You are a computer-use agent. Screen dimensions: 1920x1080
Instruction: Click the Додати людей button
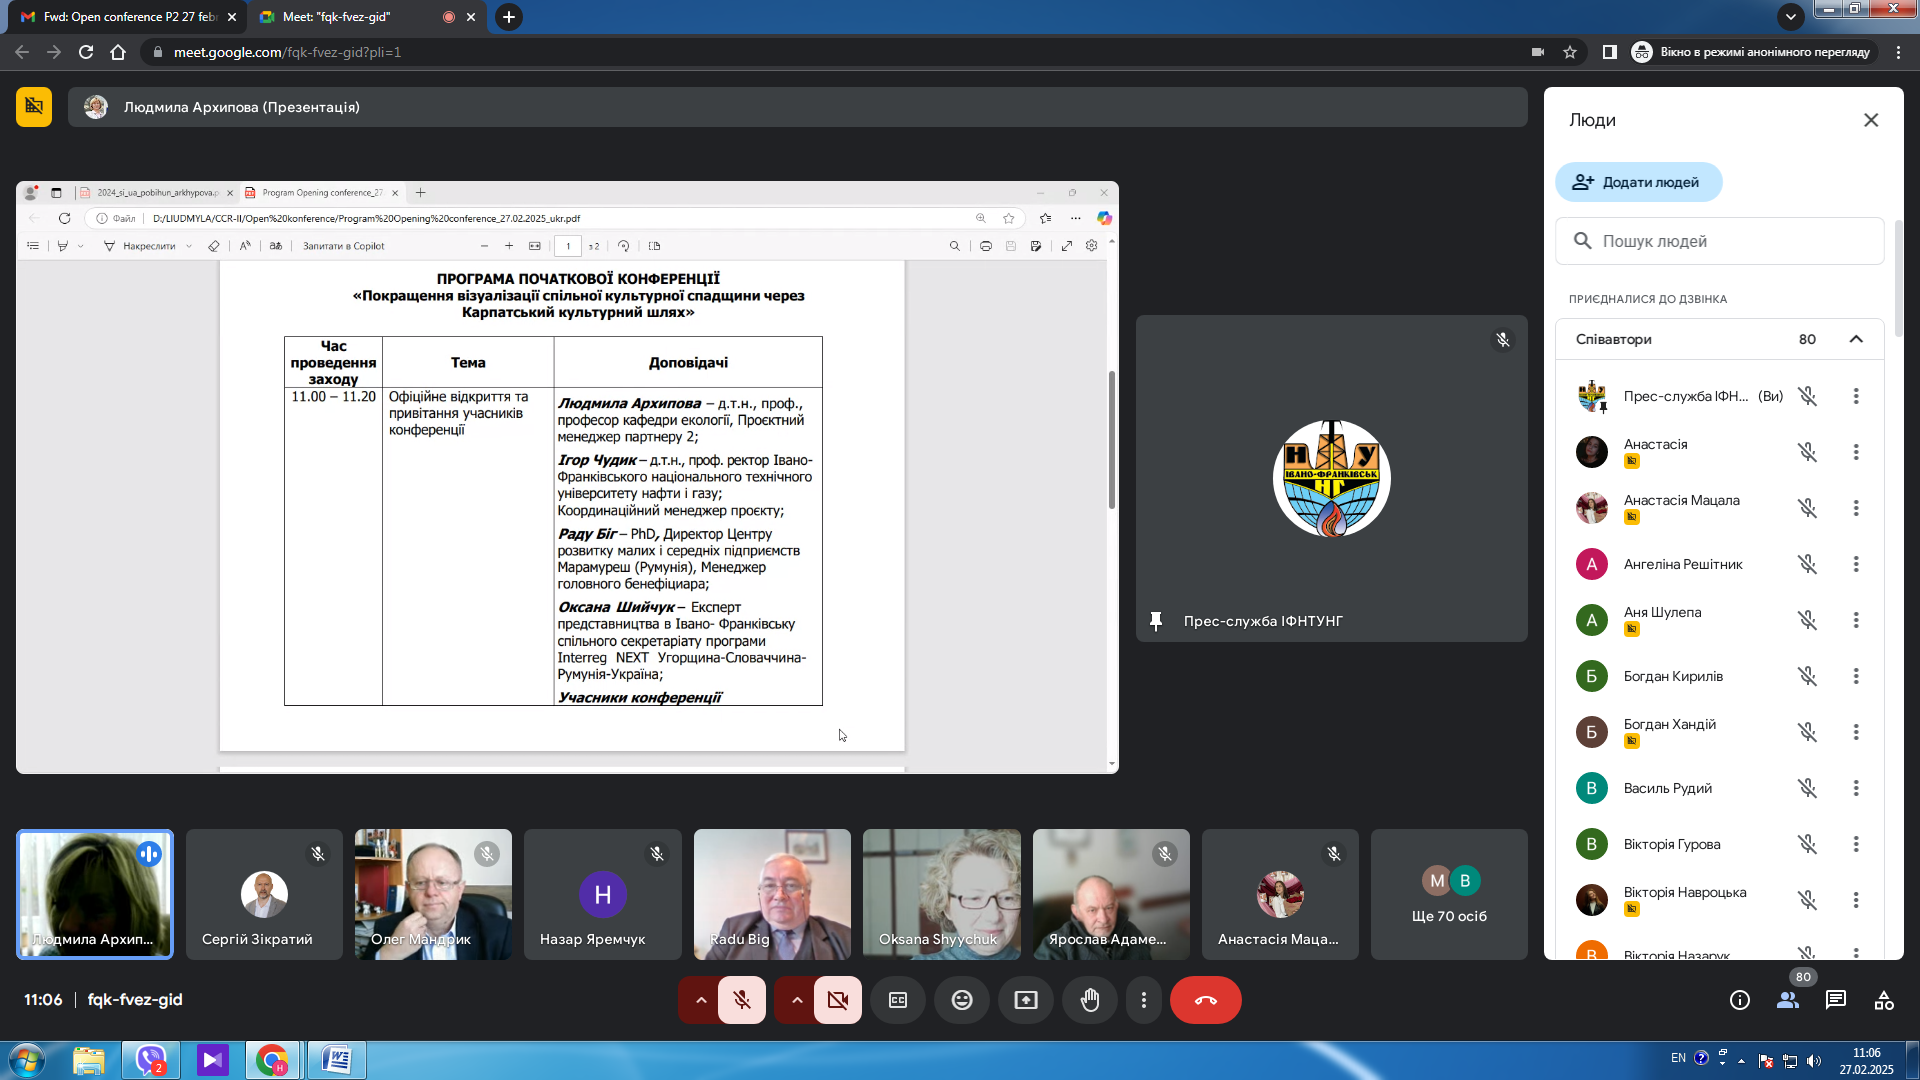[1638, 182]
